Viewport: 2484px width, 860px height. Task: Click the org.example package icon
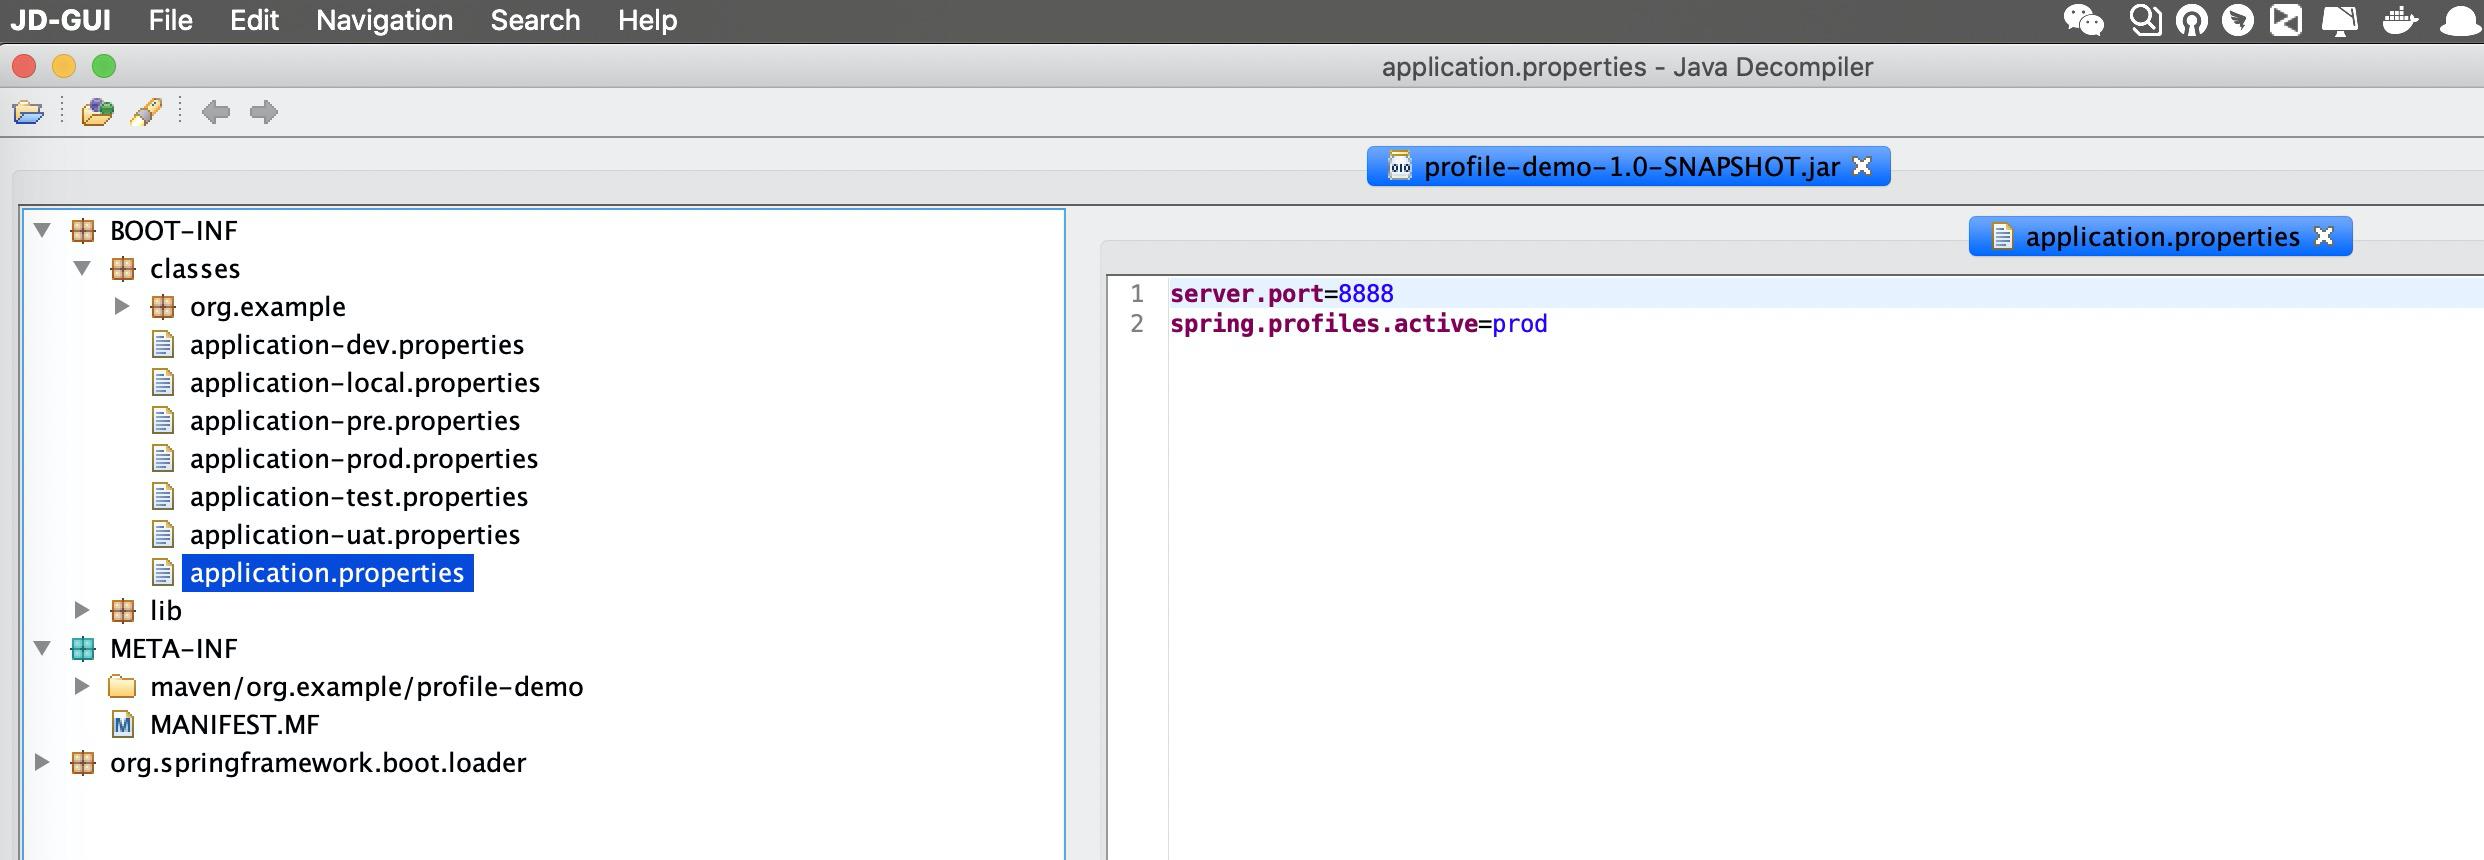(x=163, y=307)
